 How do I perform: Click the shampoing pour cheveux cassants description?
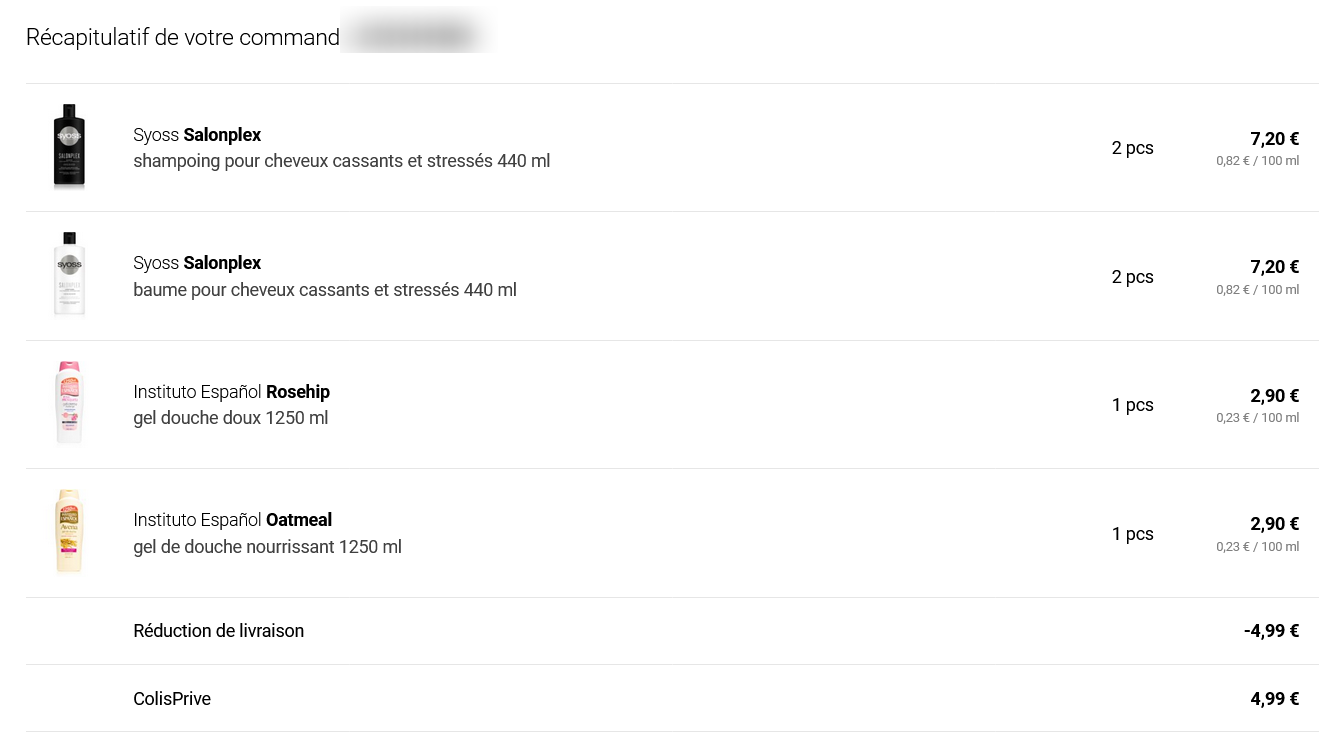click(341, 161)
